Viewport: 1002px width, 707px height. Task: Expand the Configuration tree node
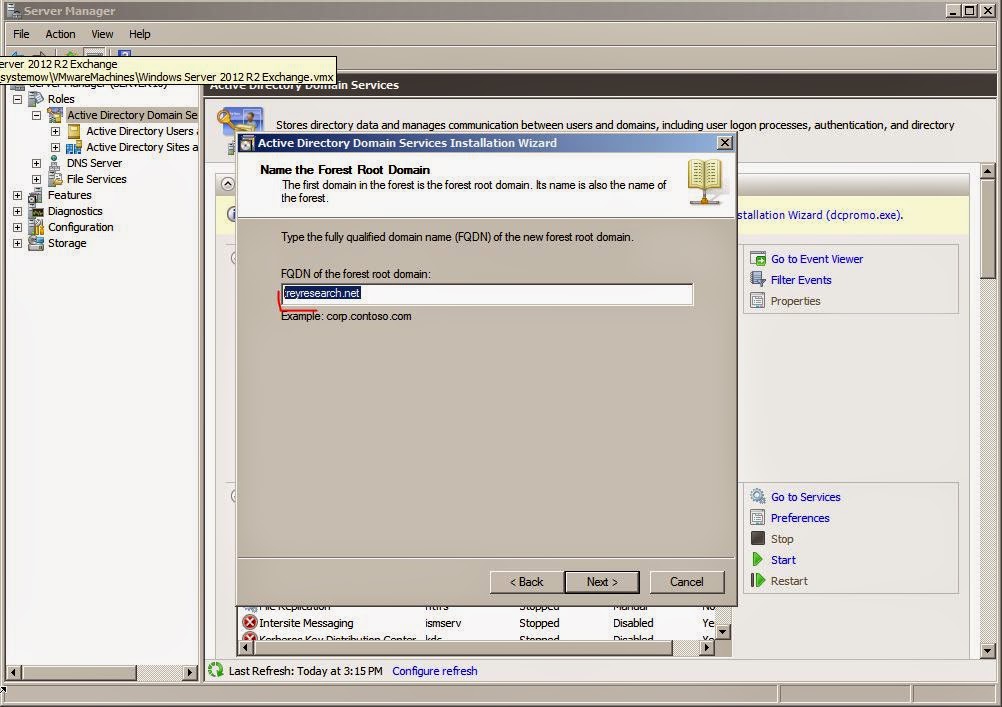pyautogui.click(x=17, y=227)
